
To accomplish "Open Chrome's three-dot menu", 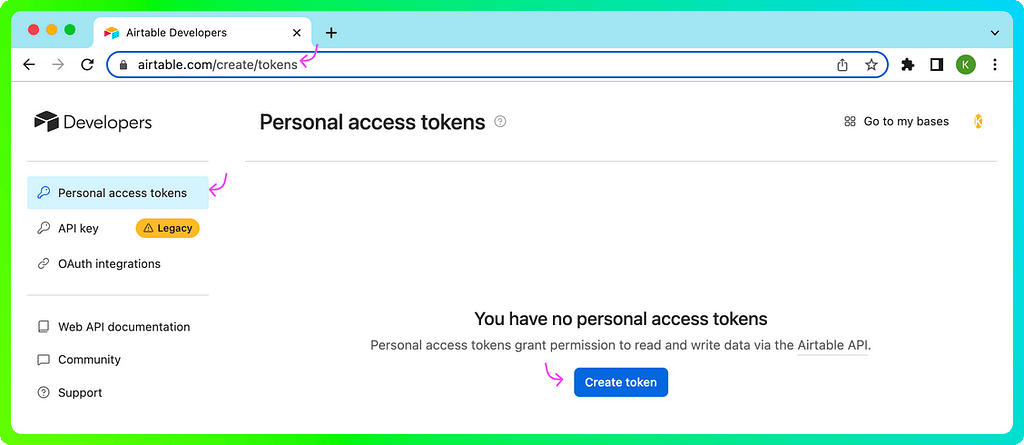I will (994, 64).
